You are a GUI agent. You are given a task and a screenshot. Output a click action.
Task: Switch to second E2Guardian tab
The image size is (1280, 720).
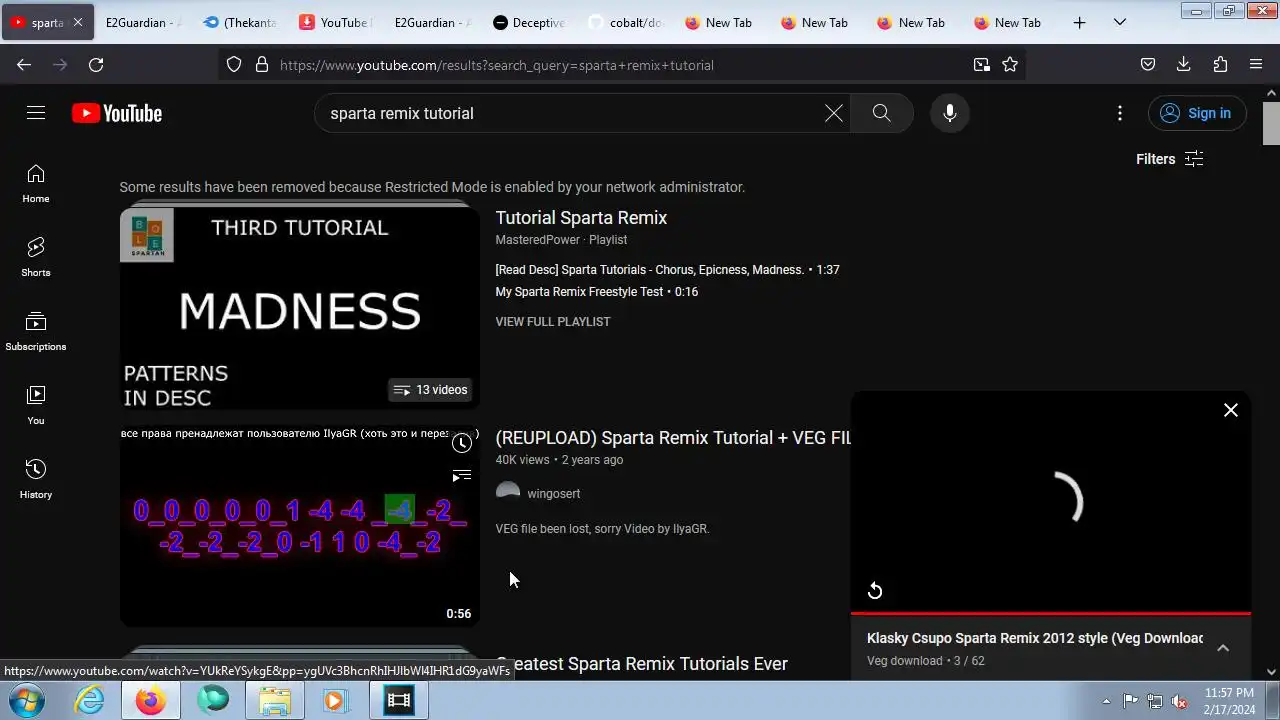432,22
